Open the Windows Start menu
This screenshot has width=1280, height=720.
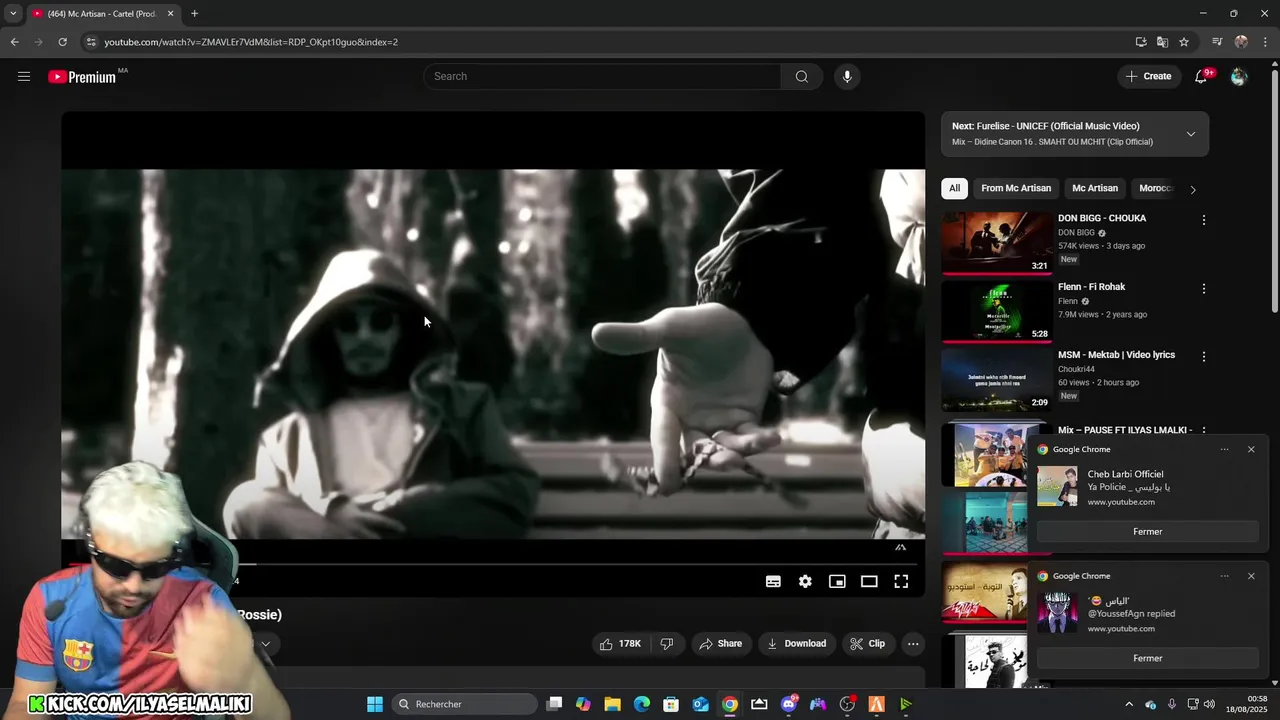click(375, 704)
